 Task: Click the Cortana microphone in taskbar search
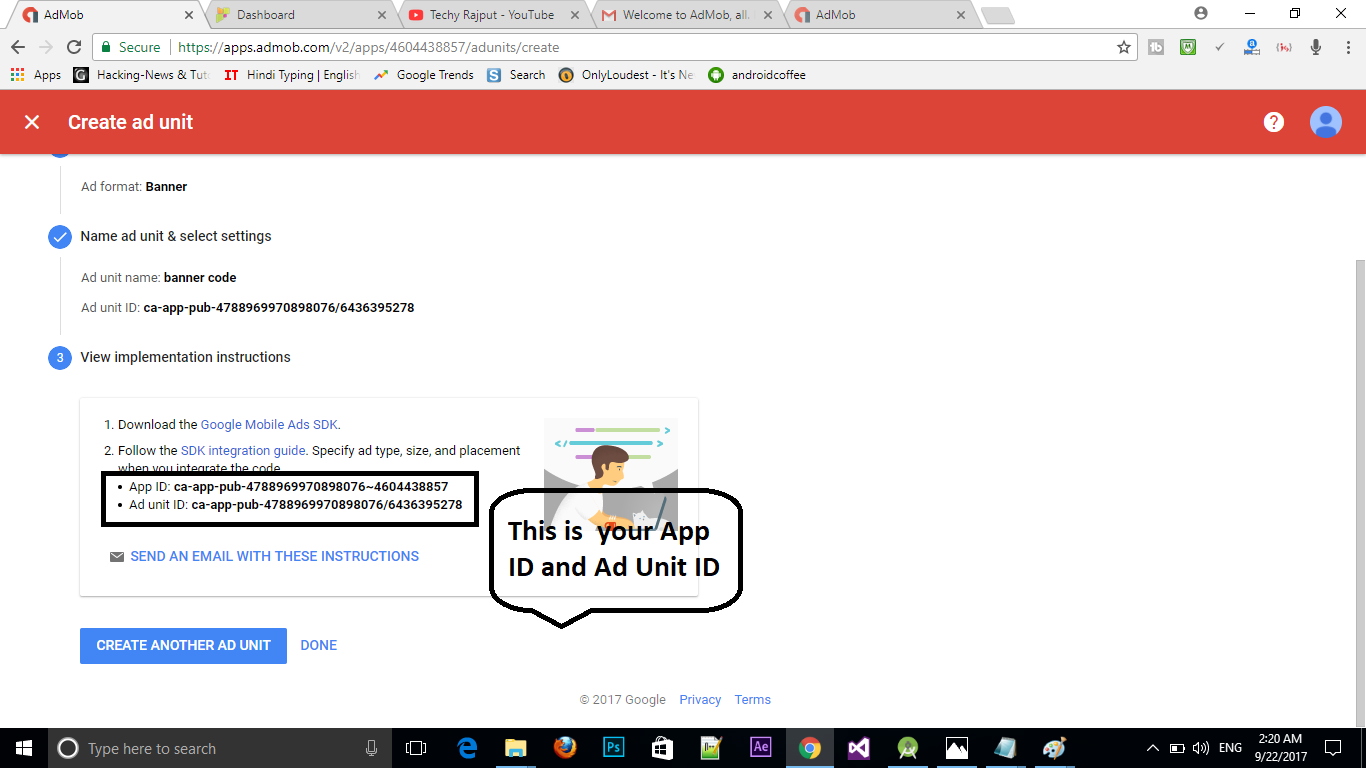coord(372,748)
